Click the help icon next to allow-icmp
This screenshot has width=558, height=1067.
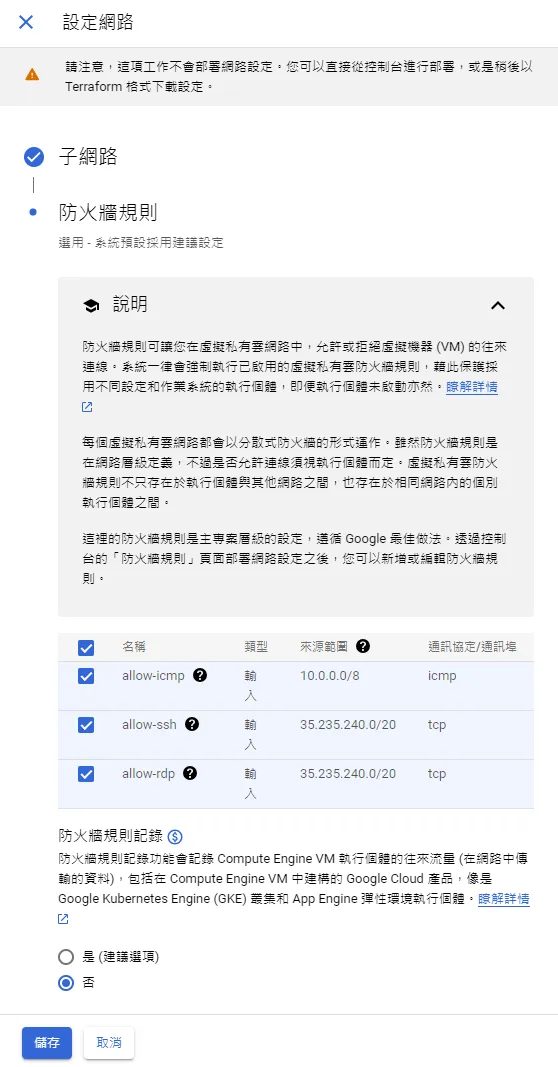pos(199,676)
